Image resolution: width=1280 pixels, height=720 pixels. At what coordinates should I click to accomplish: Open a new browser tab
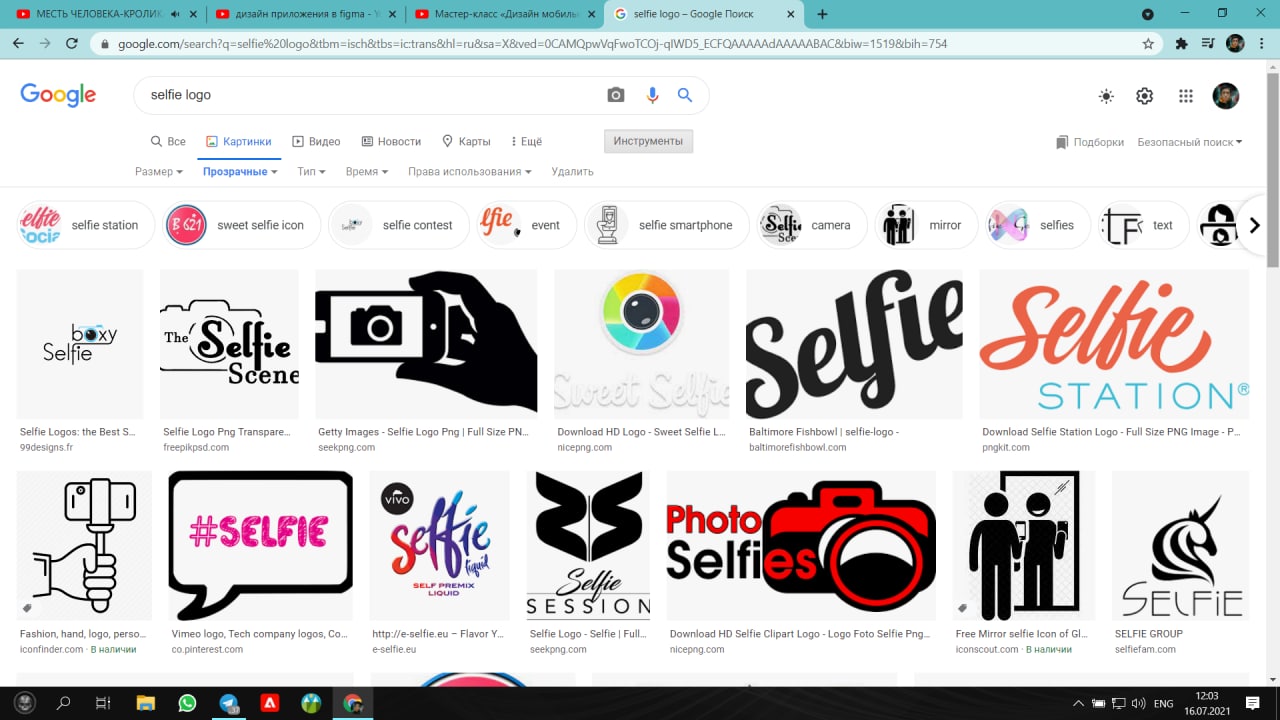point(823,14)
